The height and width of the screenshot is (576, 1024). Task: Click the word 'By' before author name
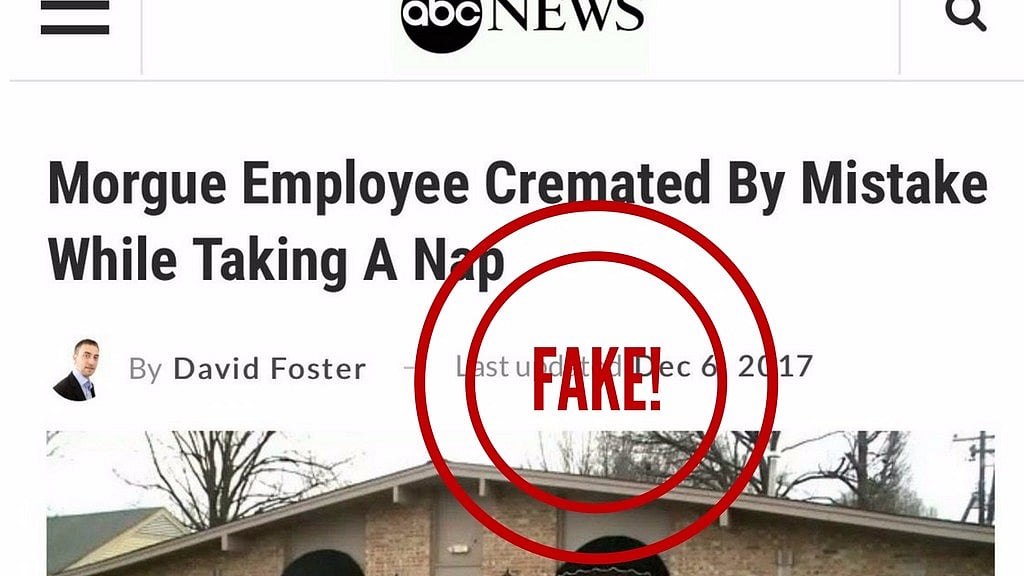(x=145, y=370)
